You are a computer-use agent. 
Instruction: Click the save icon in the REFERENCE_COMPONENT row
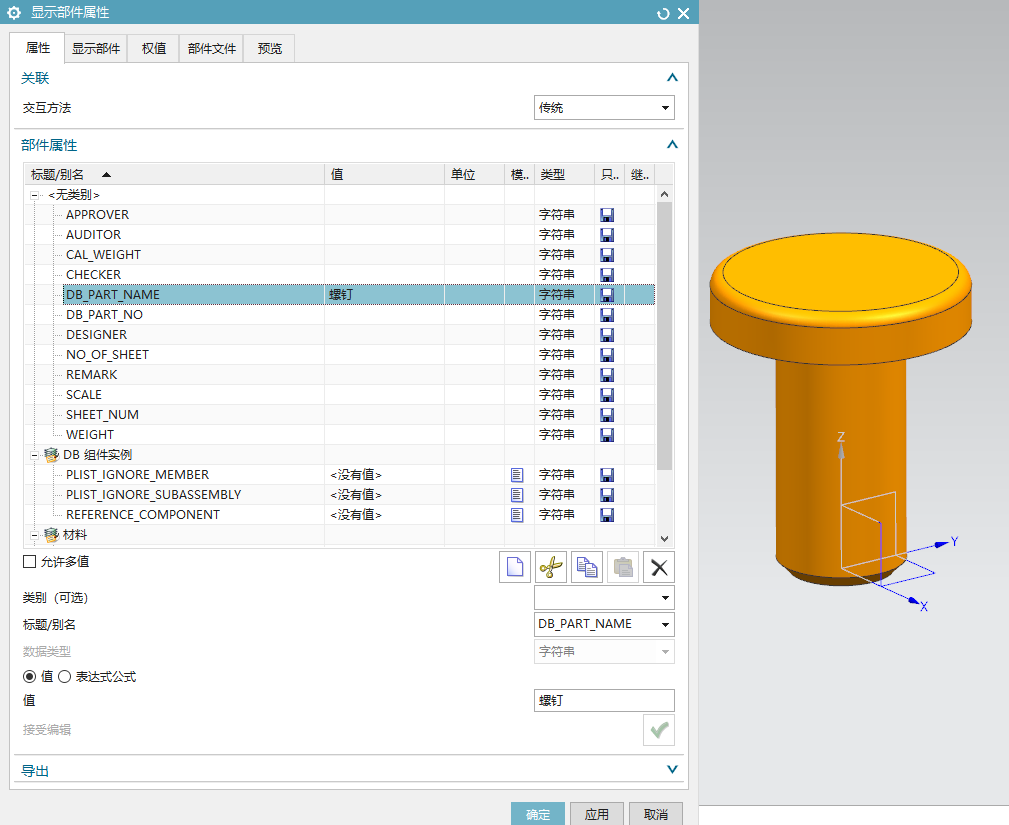tap(607, 515)
